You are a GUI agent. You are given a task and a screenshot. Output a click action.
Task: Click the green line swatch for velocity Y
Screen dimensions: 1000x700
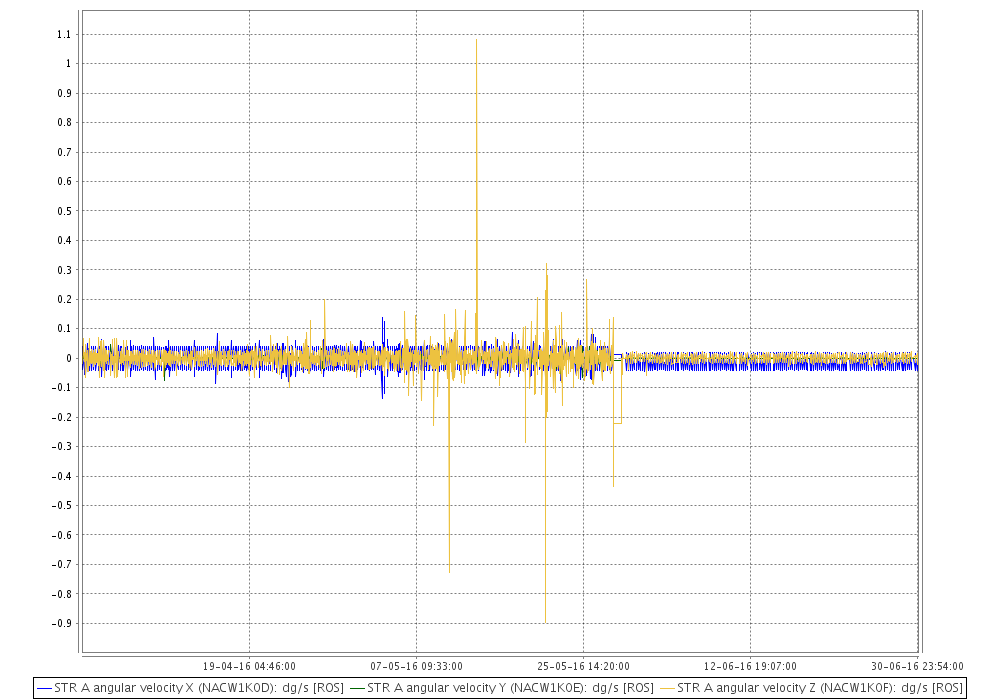click(x=358, y=689)
